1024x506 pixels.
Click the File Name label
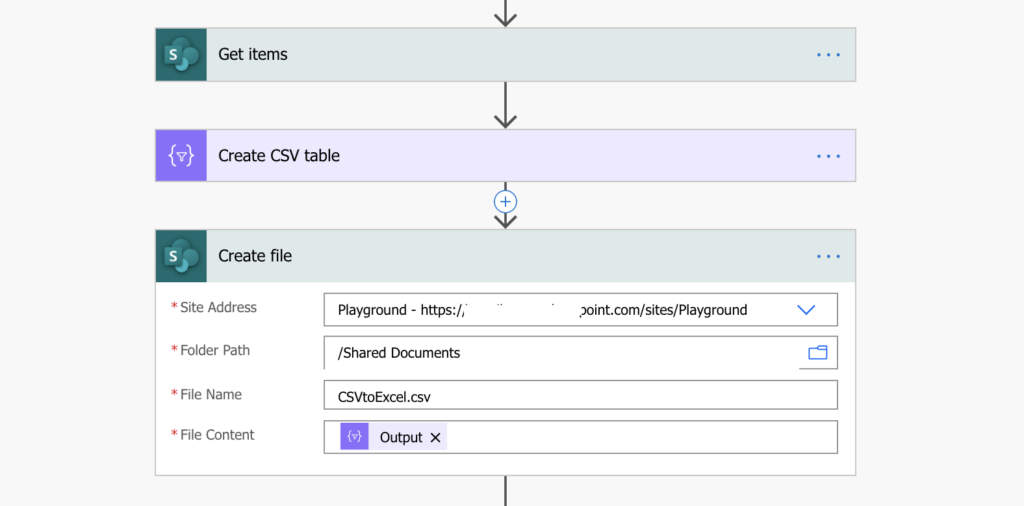click(211, 394)
